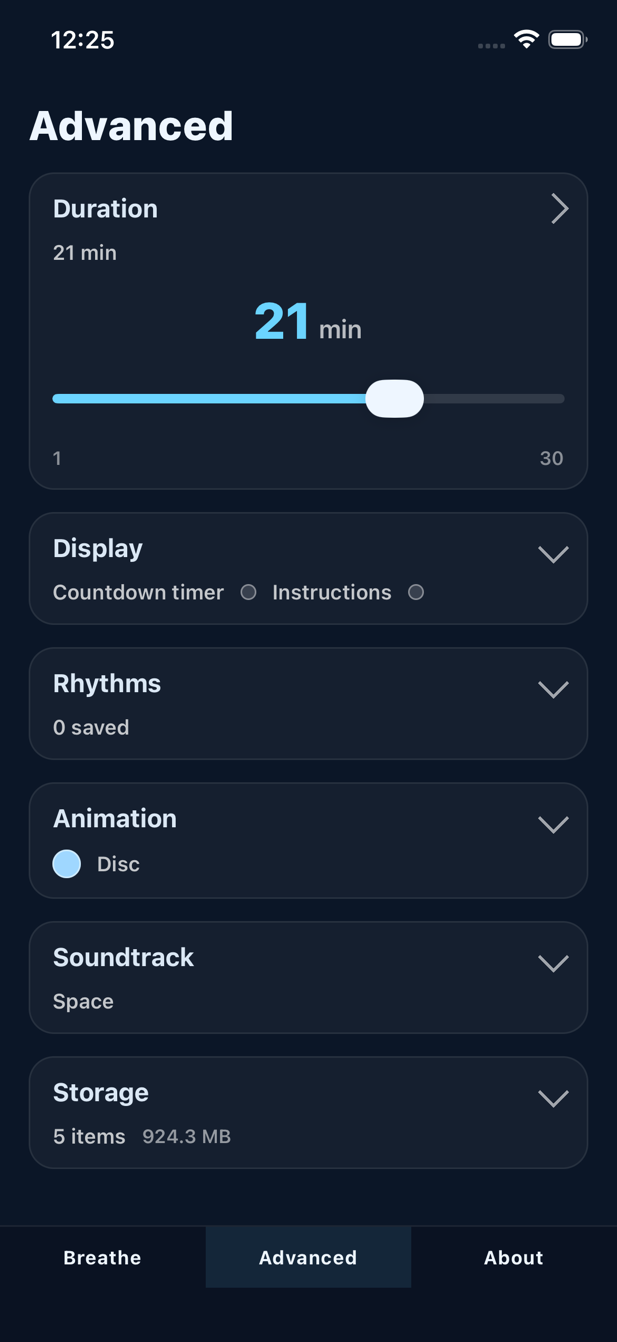The width and height of the screenshot is (617, 1342).
Task: Switch to the Breathe tab
Action: (102, 1257)
